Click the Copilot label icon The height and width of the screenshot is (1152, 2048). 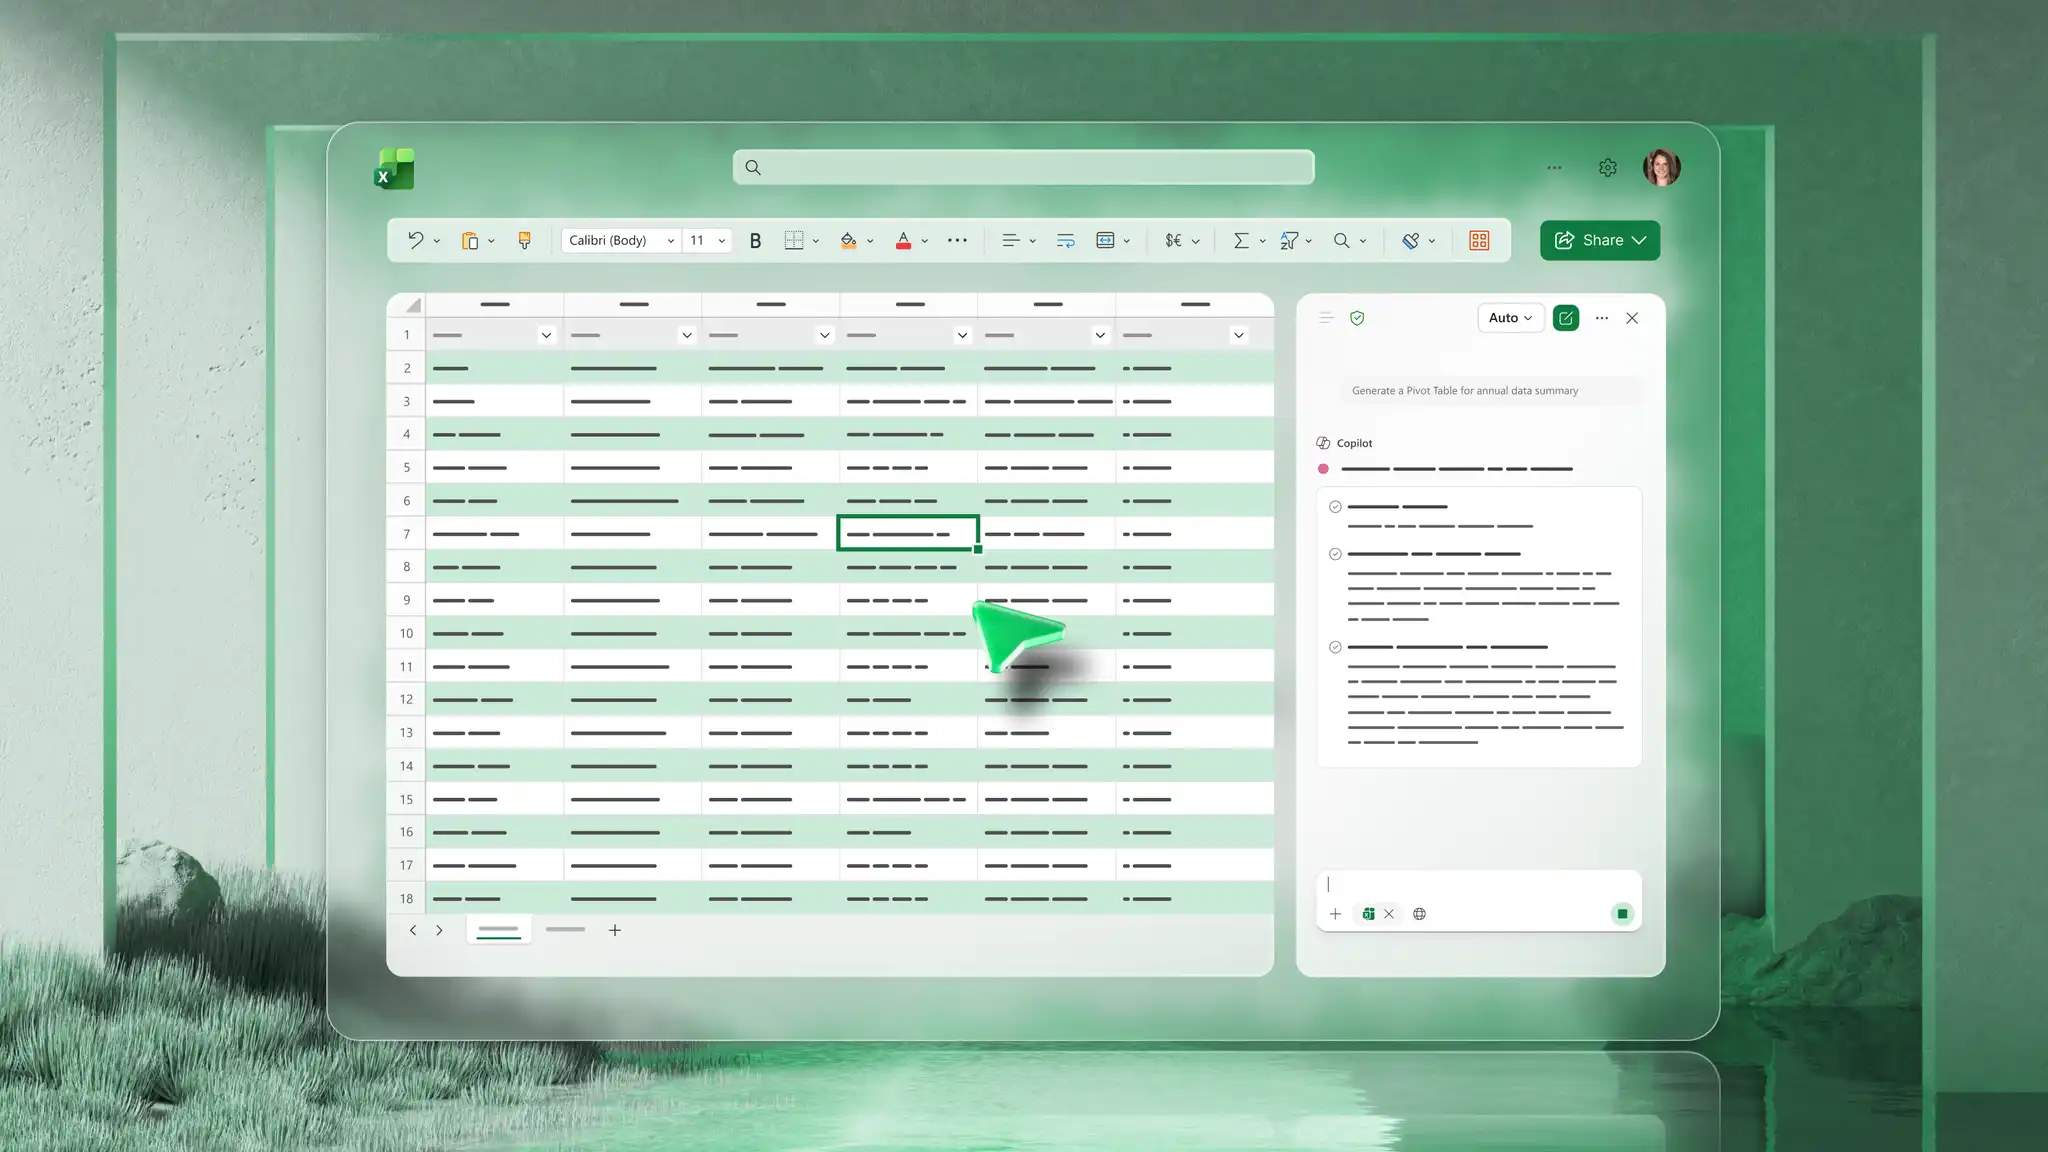1323,443
